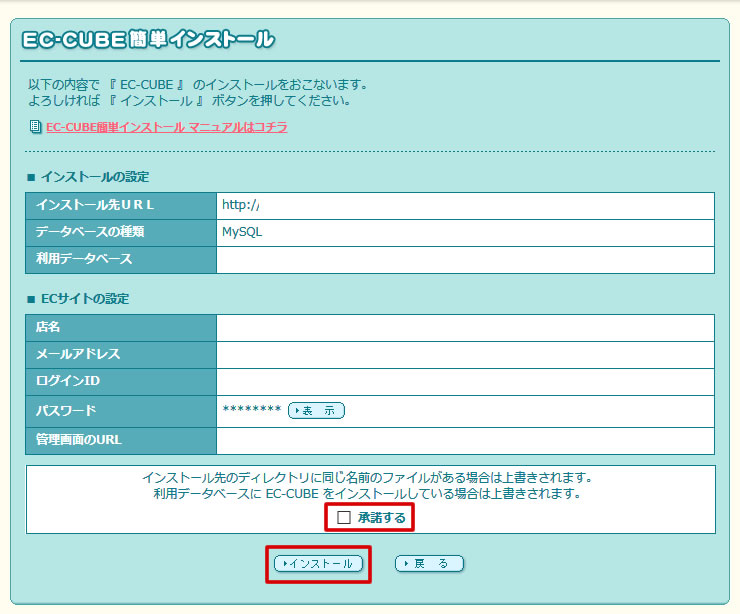Click the ログインID value cell
This screenshot has height=614, width=740.
click(465, 382)
